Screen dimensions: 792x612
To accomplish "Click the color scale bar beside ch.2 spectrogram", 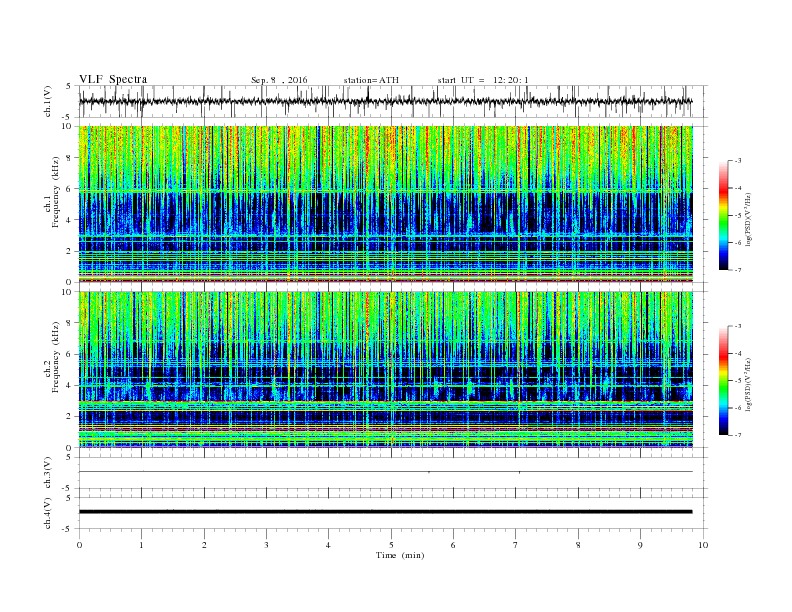I will click(723, 380).
